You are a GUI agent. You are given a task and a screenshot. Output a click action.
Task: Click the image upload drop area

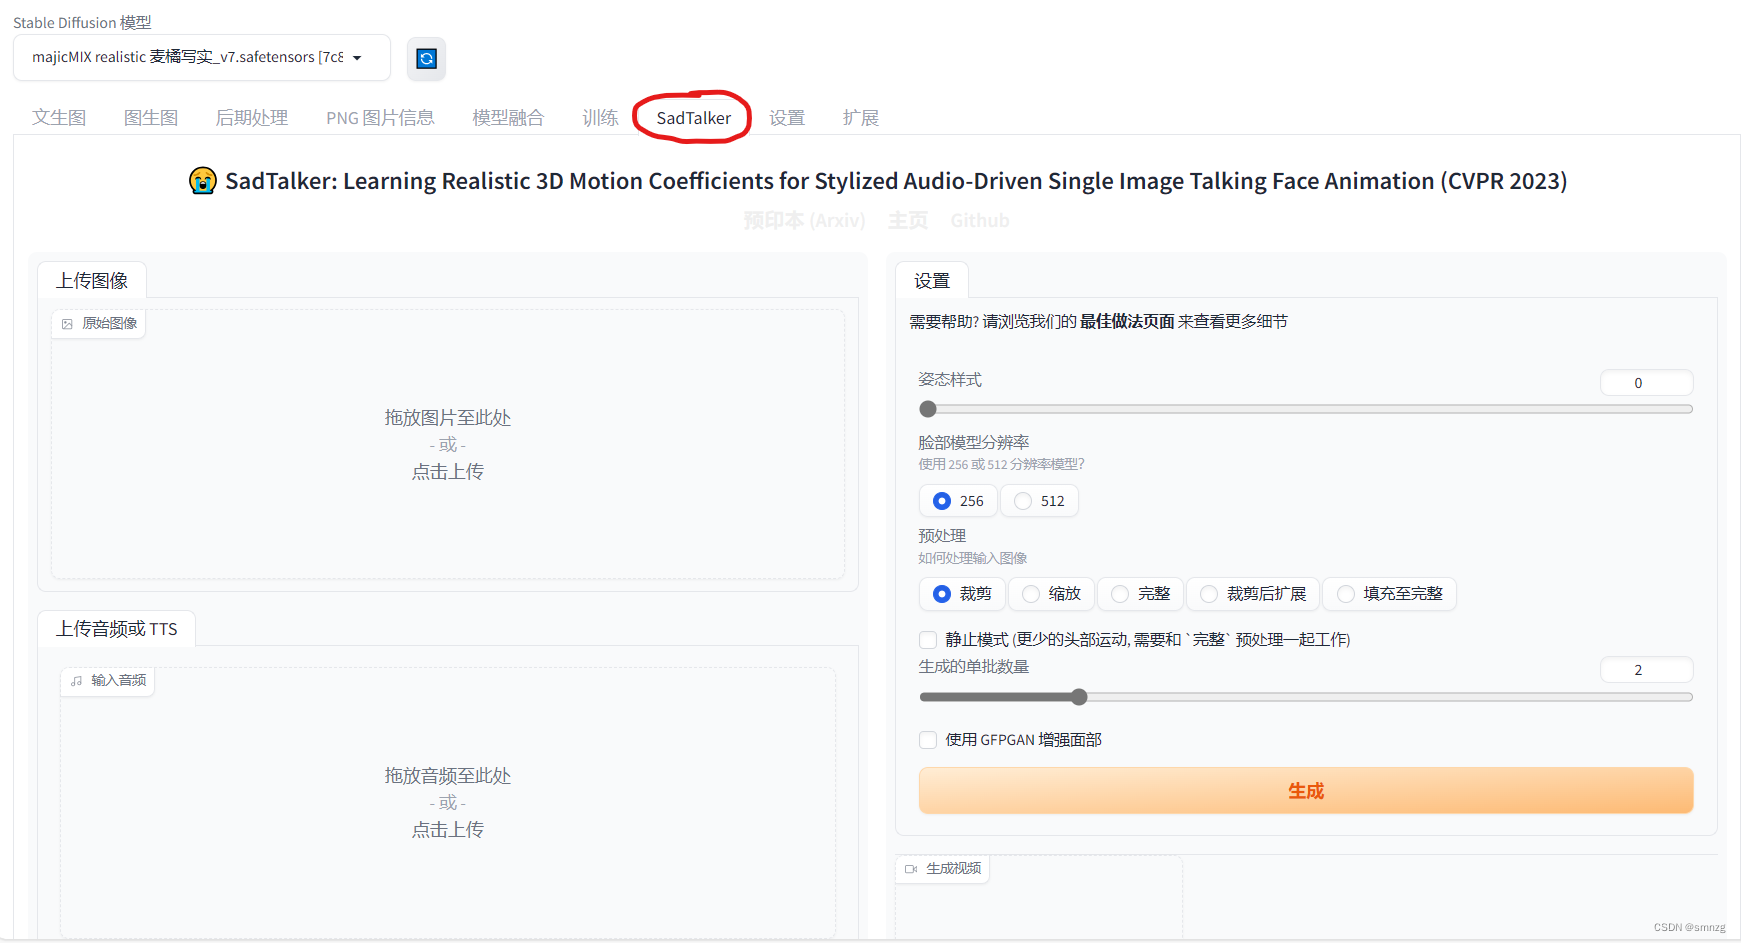(448, 444)
